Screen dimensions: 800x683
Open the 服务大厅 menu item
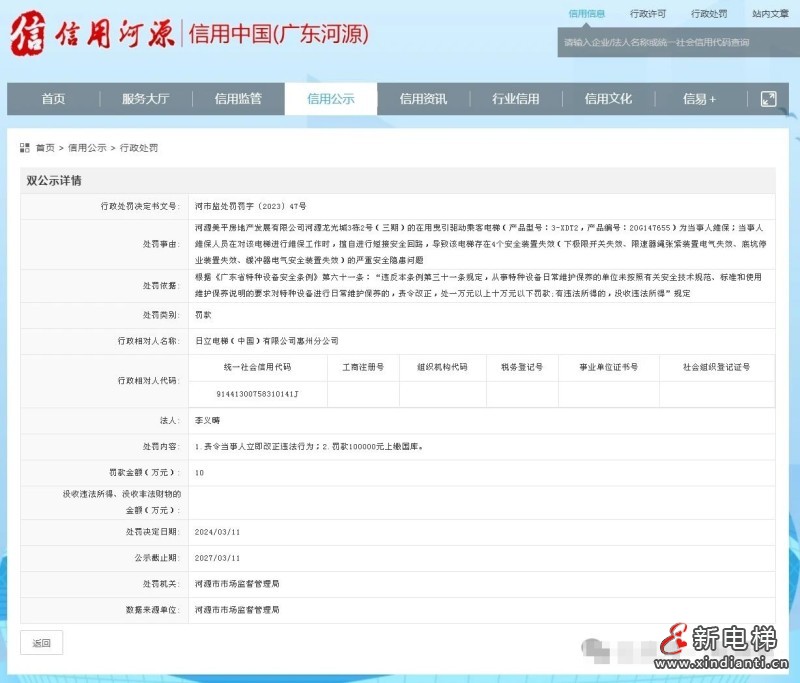[145, 98]
